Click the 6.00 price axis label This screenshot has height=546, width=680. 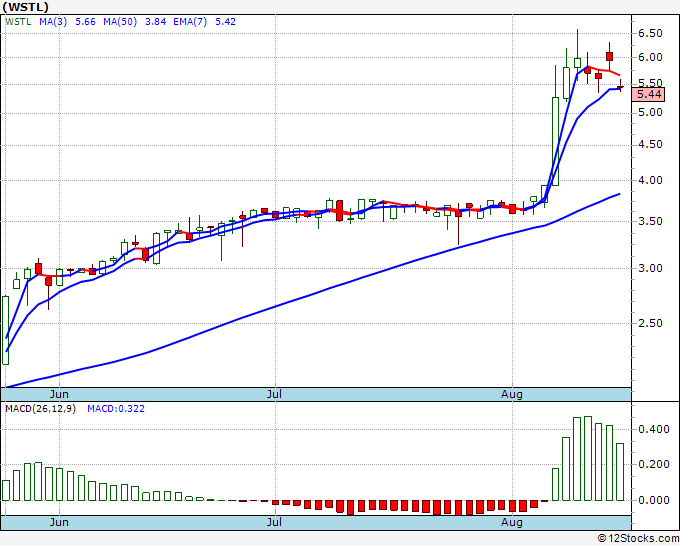[x=650, y=57]
